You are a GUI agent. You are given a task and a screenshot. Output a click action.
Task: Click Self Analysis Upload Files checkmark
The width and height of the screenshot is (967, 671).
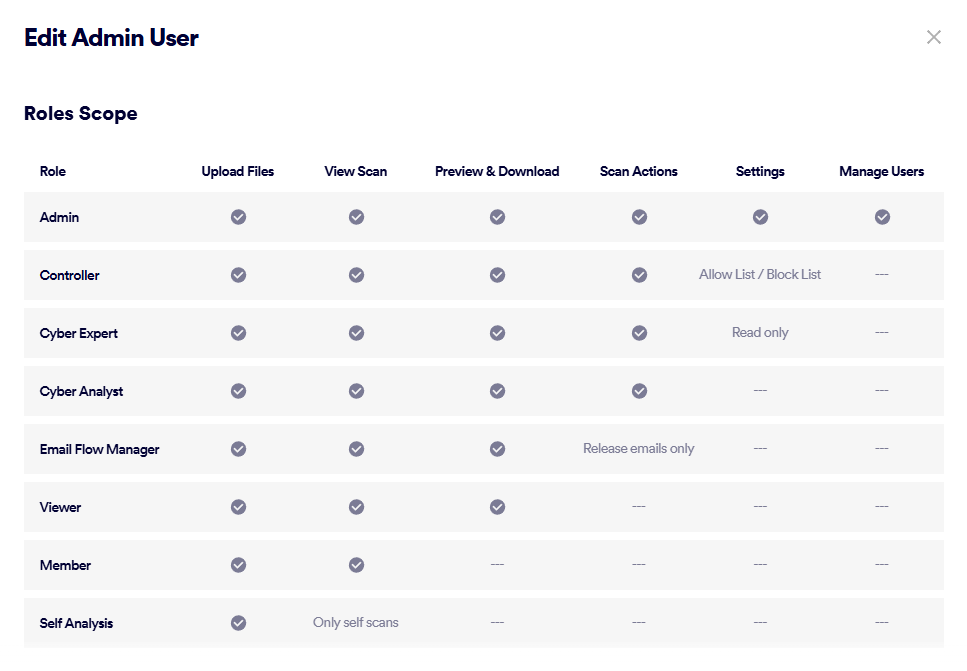click(238, 623)
